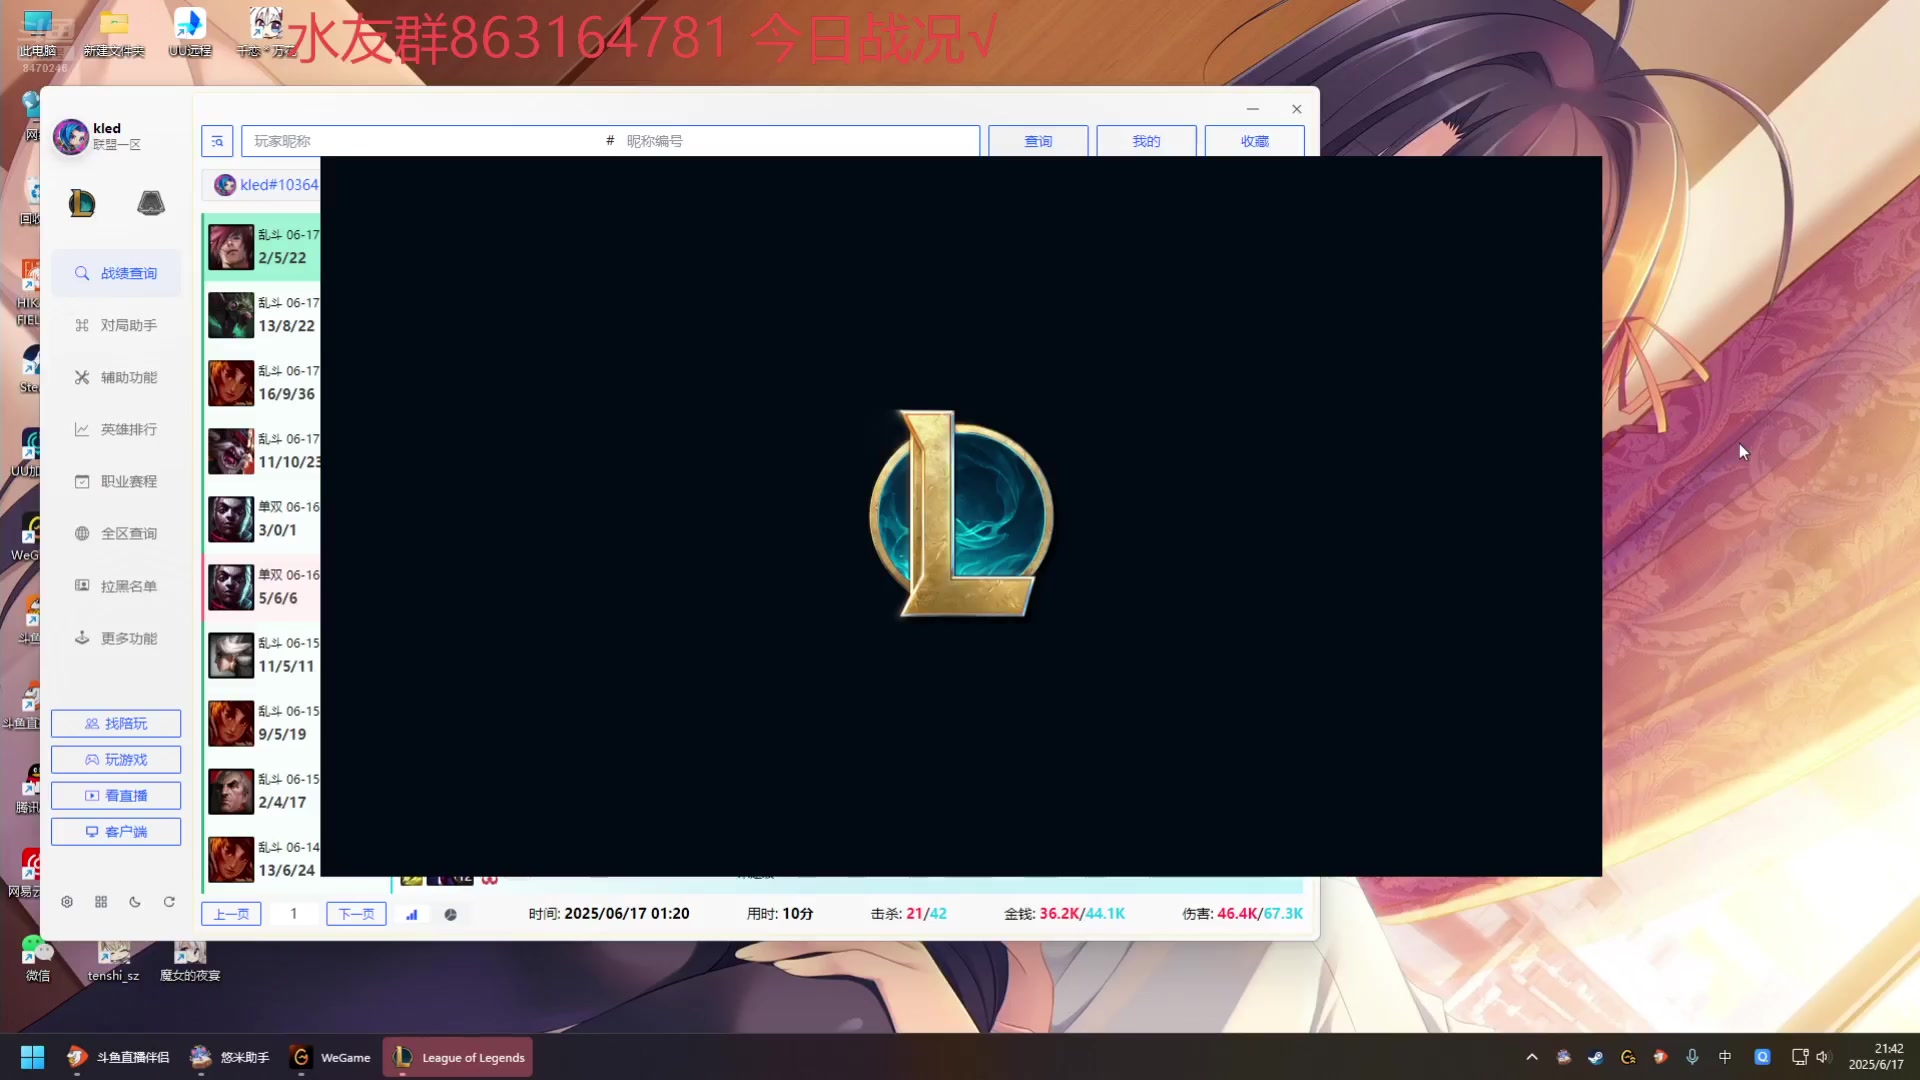Image resolution: width=1920 pixels, height=1080 pixels.
Task: Switch to the TFT helmet icon in sidebar
Action: click(151, 204)
